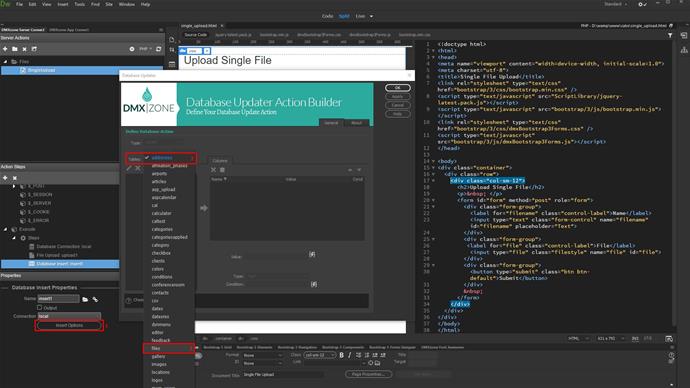Open data binding picker for Condition field
Screen dimensions: 690x388
pos(314,284)
